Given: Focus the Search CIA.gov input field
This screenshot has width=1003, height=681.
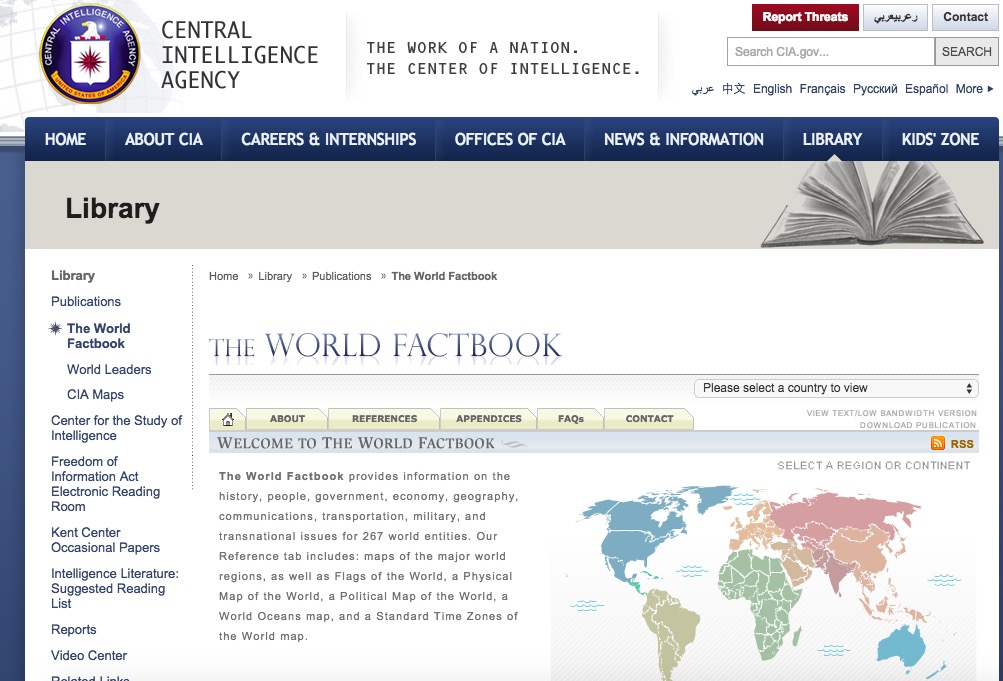Looking at the screenshot, I should (x=830, y=52).
